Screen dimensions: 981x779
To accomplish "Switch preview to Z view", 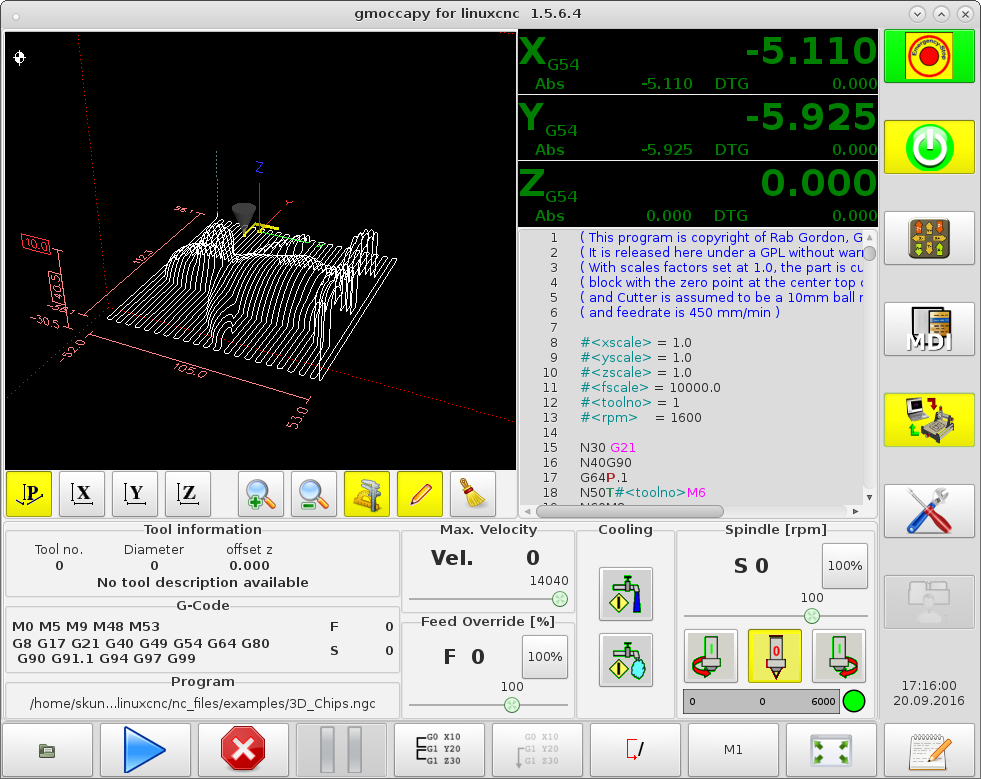I will (188, 494).
